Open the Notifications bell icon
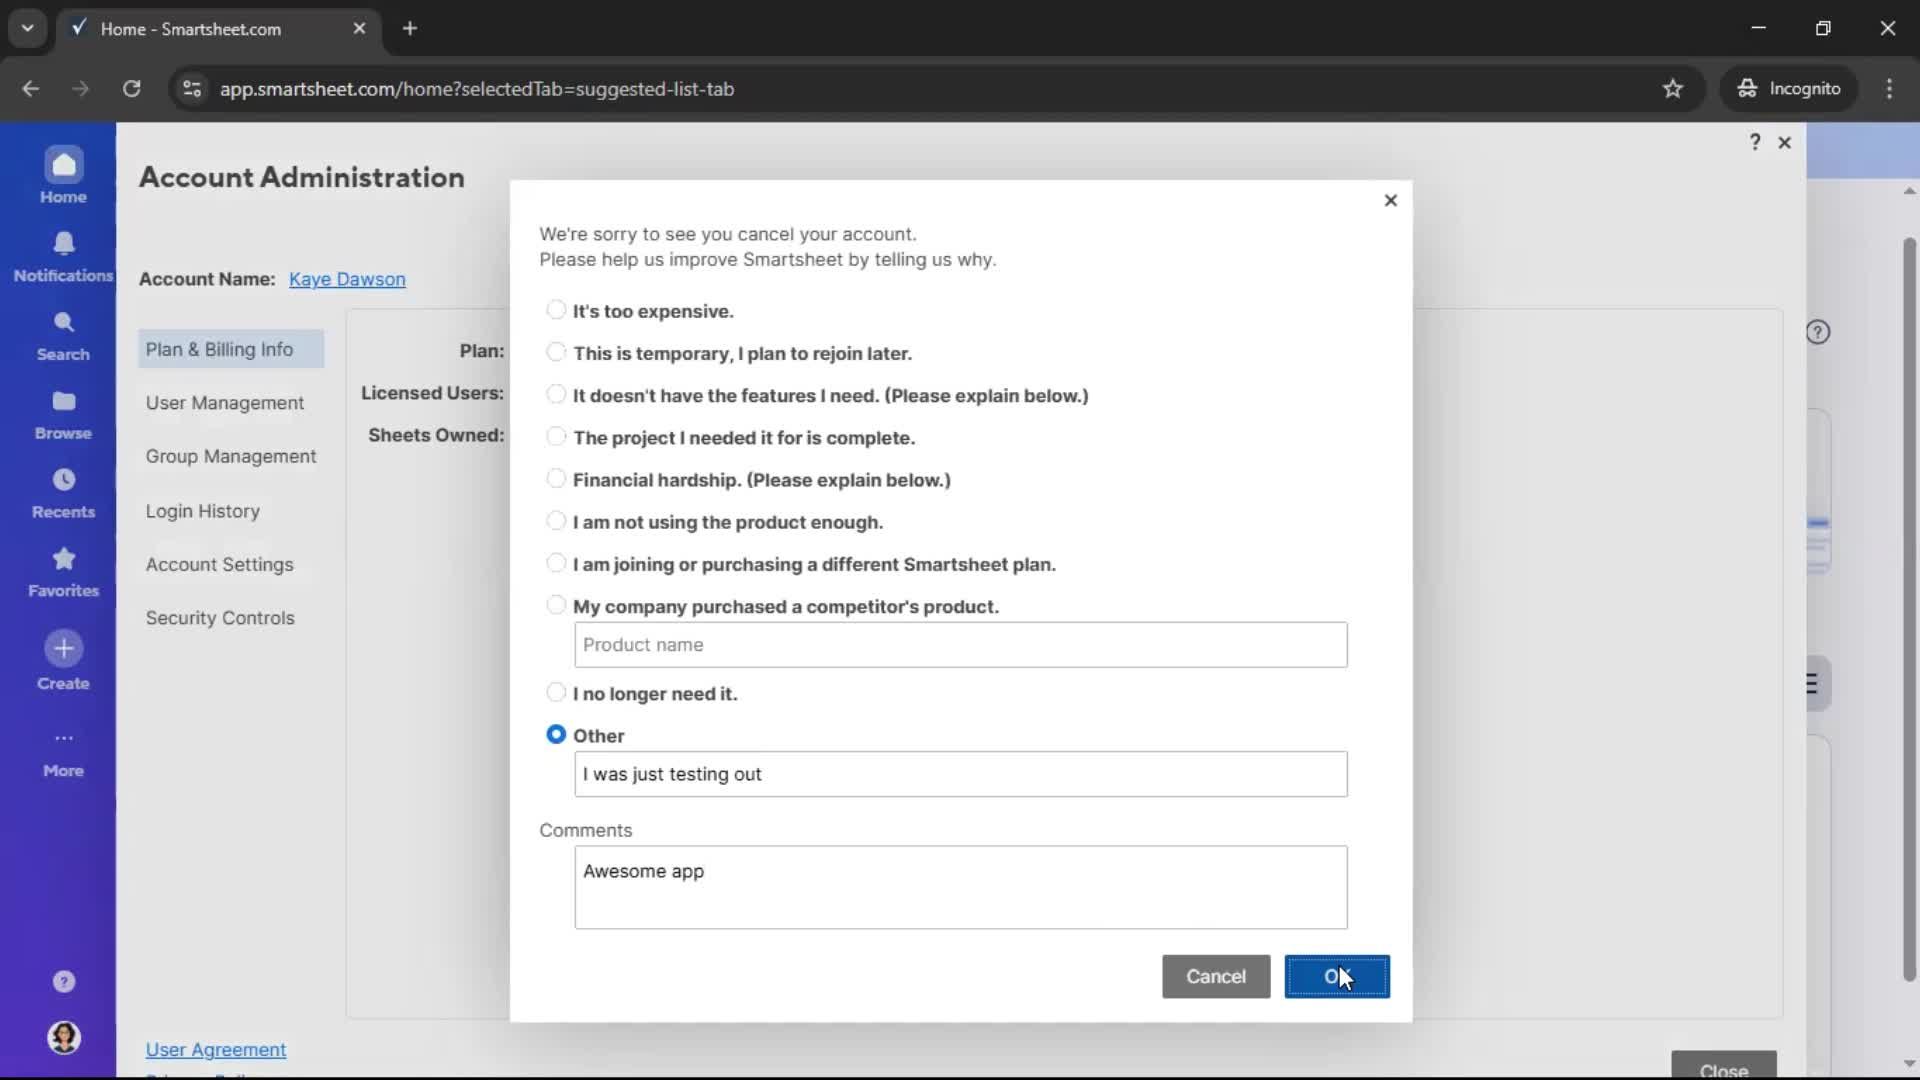Image resolution: width=1920 pixels, height=1080 pixels. pyautogui.click(x=63, y=244)
